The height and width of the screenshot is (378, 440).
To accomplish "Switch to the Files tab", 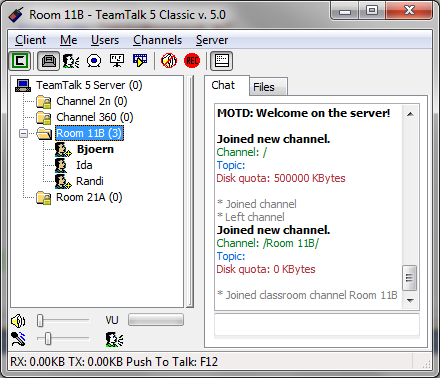I will [x=264, y=87].
